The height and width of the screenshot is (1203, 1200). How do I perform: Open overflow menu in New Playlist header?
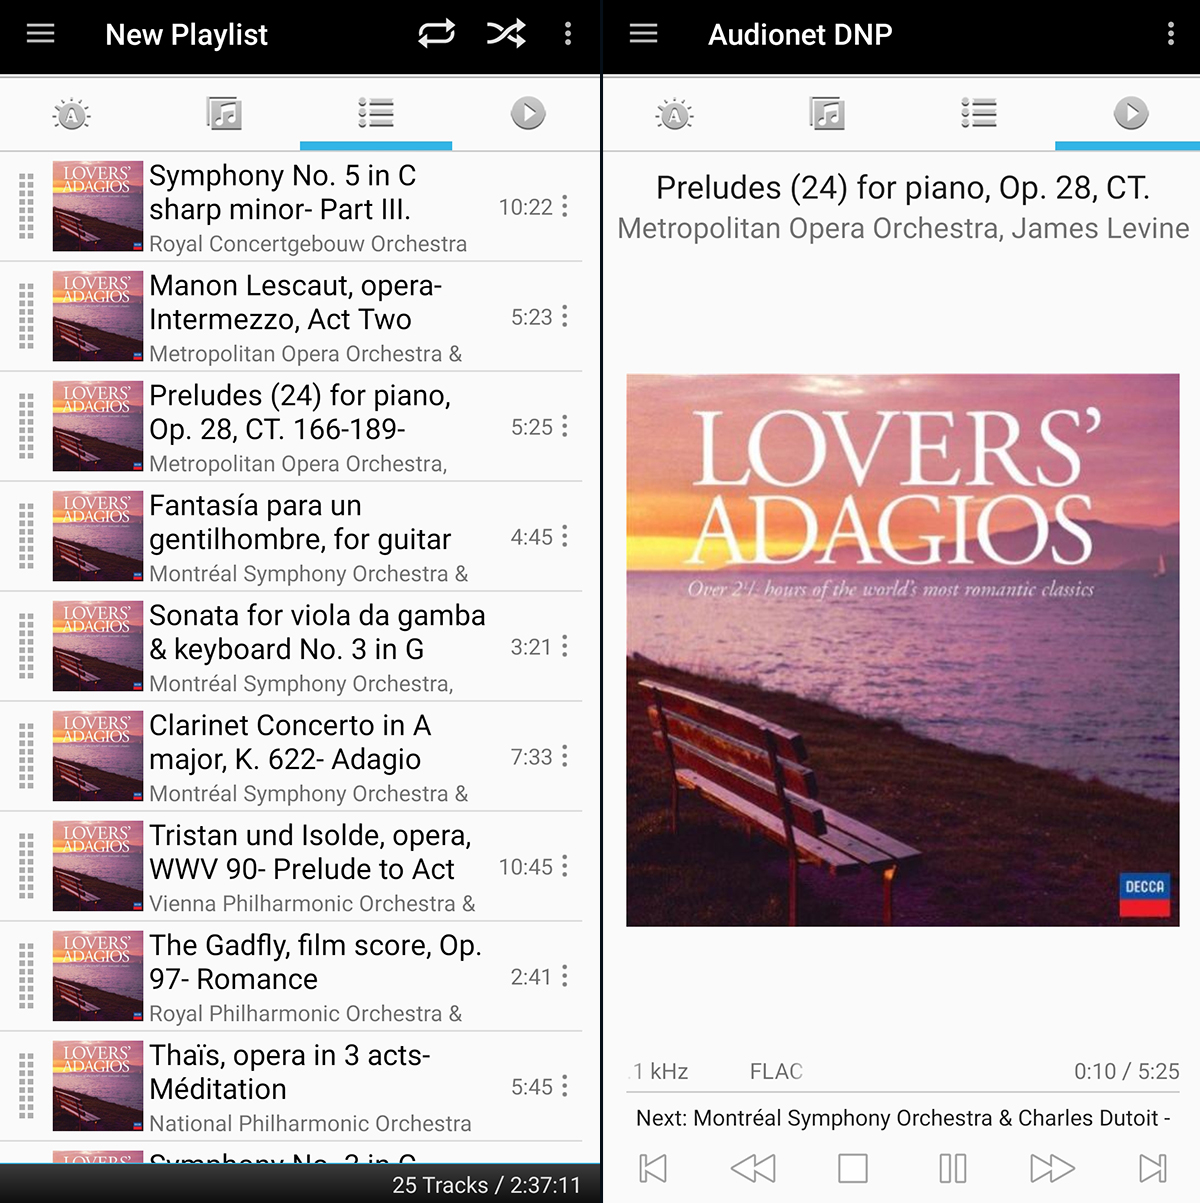point(568,34)
